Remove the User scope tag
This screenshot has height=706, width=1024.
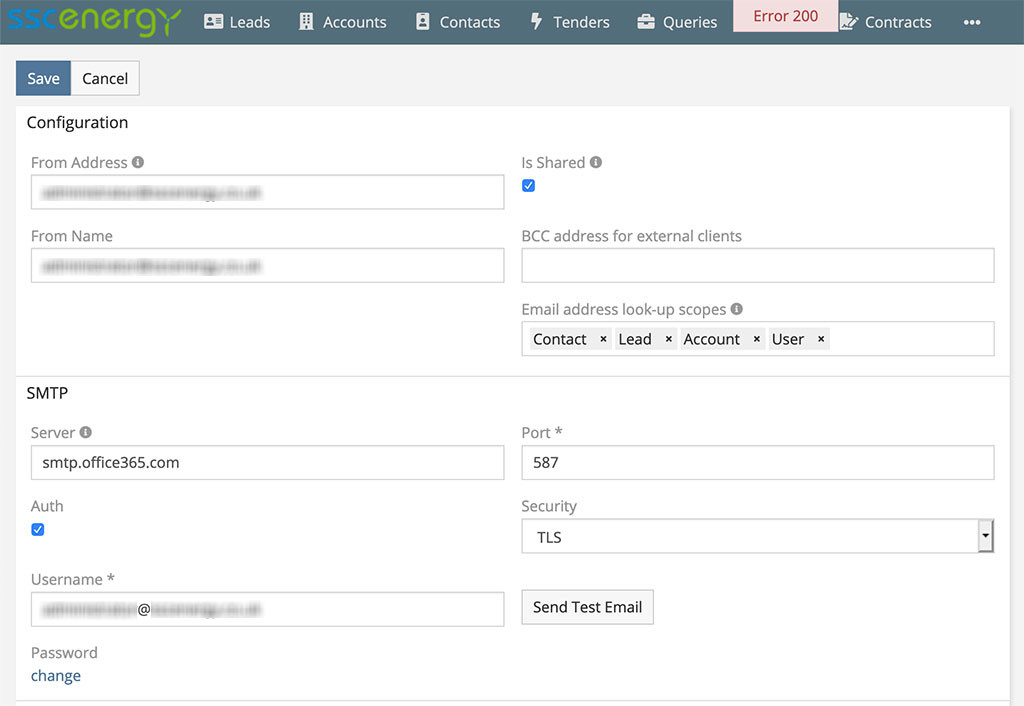coord(821,339)
